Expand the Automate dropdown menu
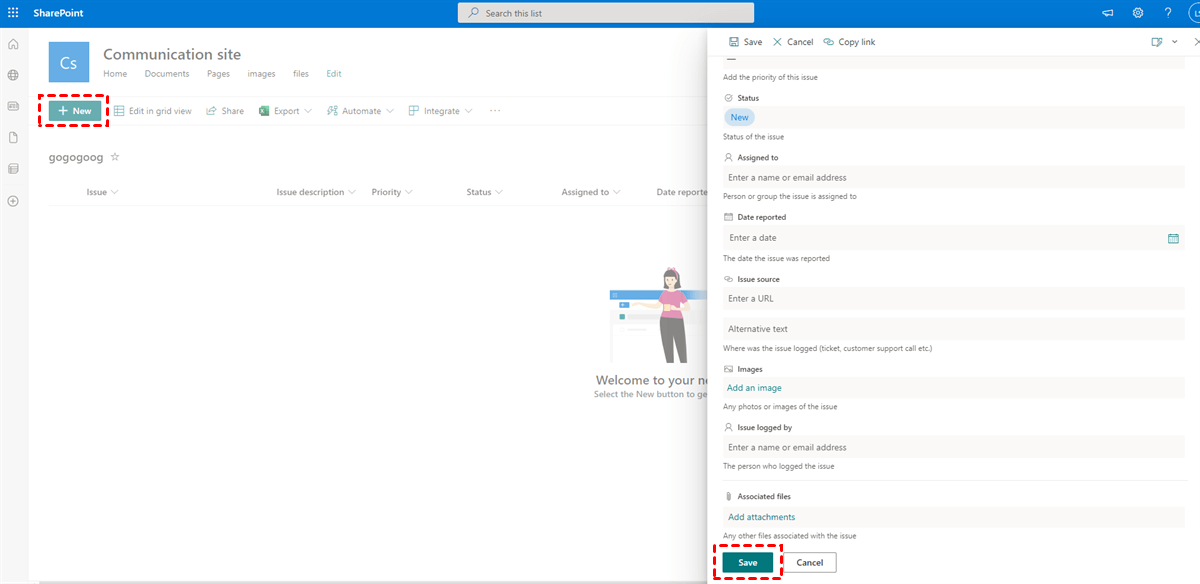The height and width of the screenshot is (584, 1200). coord(361,111)
